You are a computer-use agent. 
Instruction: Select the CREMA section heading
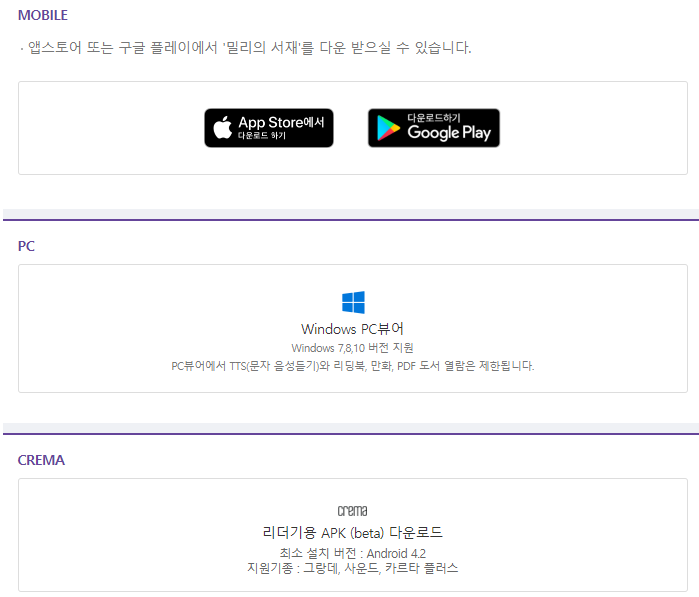click(41, 460)
